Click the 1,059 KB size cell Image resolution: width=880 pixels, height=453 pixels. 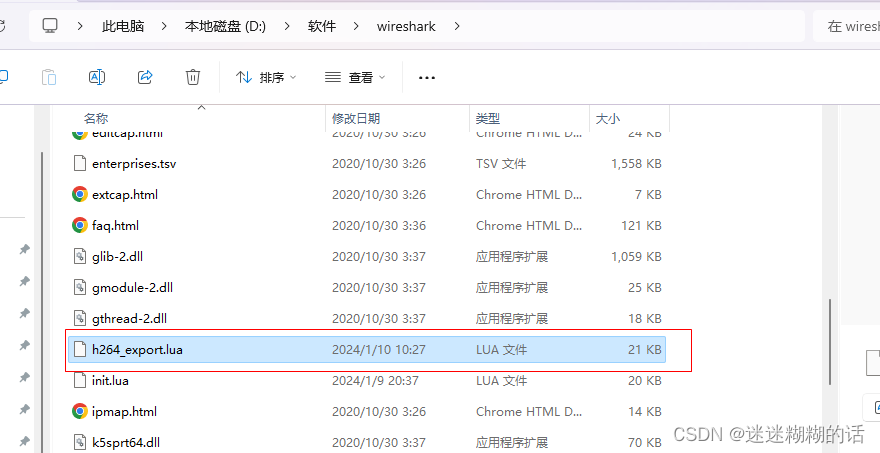tap(636, 257)
